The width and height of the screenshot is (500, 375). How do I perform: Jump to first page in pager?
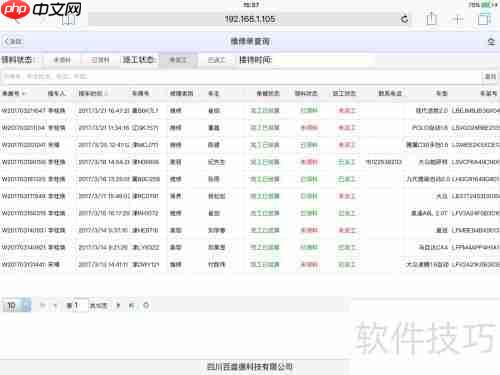[x=42, y=305]
